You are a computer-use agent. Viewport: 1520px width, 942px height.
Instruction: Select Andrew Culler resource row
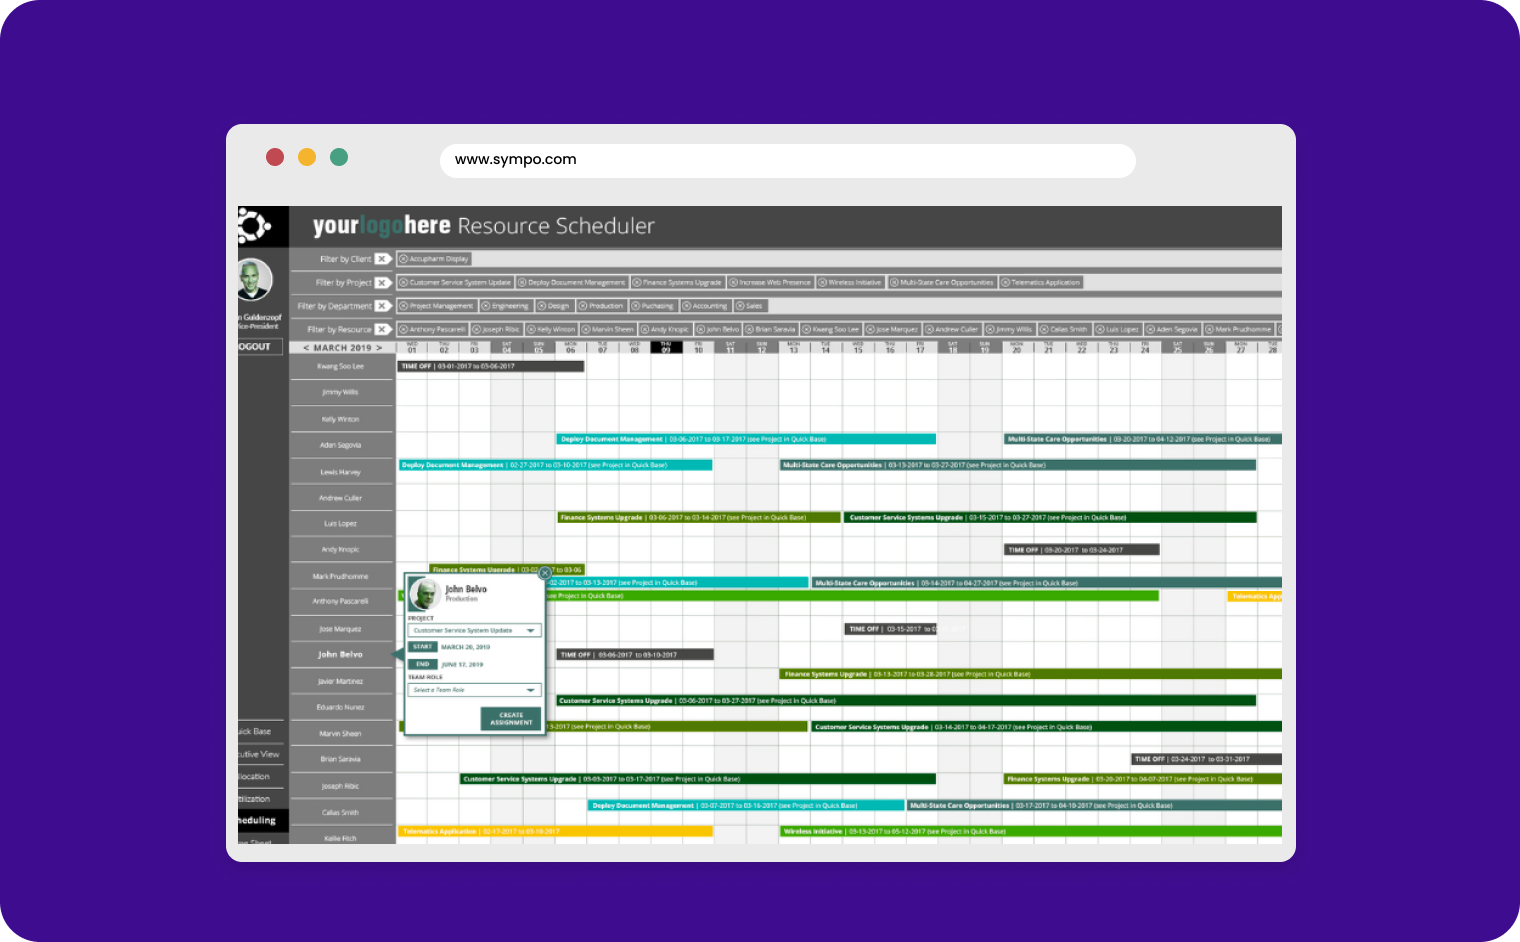[x=341, y=498]
